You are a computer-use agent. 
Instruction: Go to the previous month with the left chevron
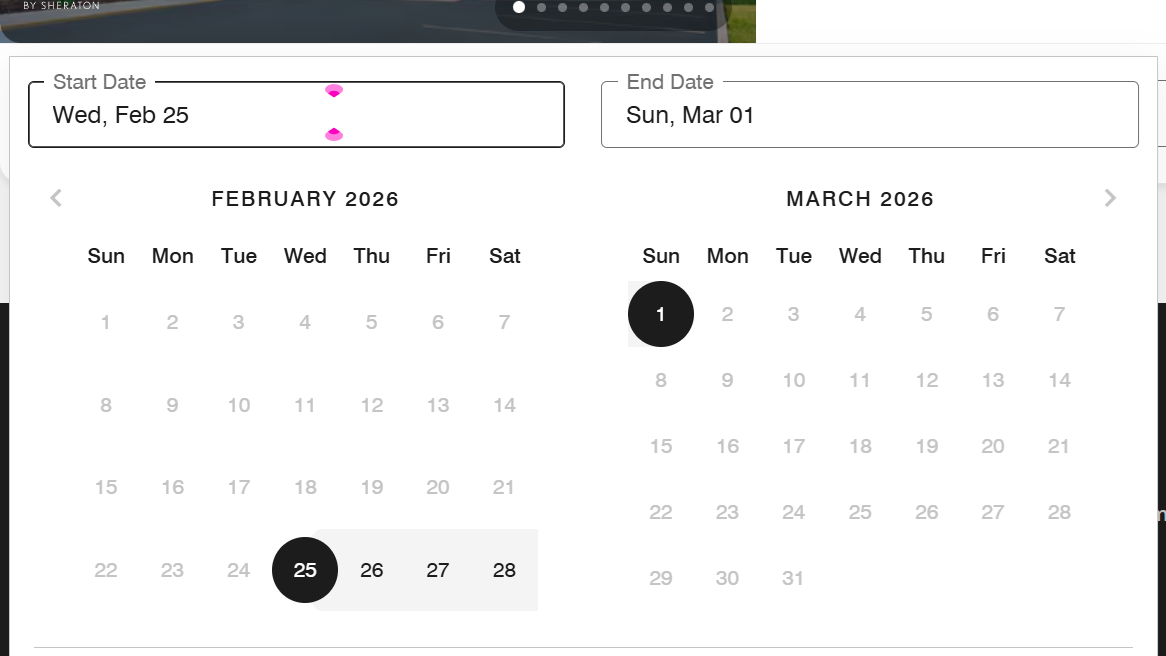click(x=56, y=198)
